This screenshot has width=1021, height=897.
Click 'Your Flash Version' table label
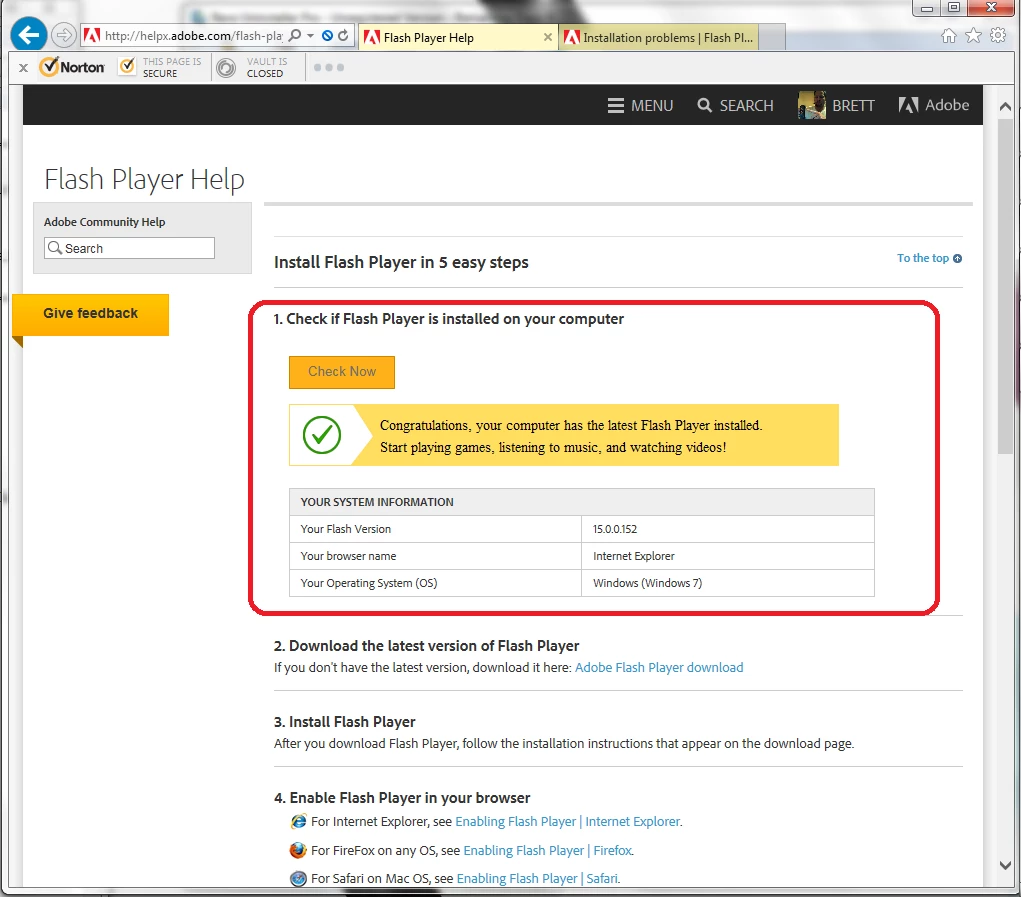[346, 529]
